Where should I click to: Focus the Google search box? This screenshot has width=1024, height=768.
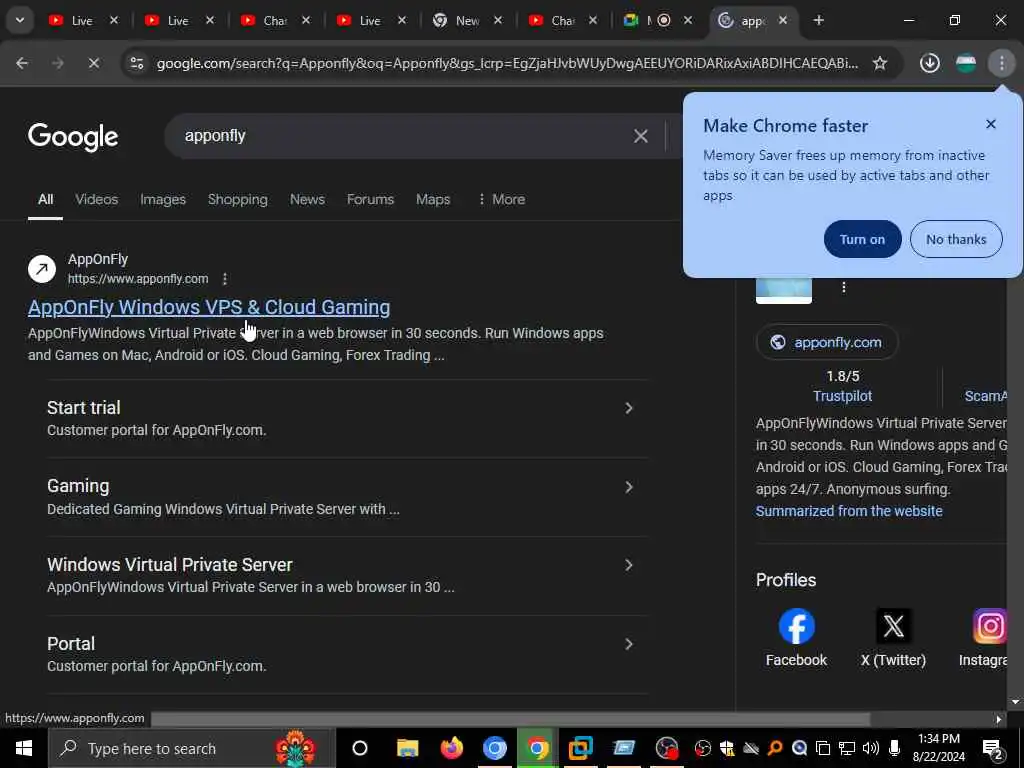point(405,136)
